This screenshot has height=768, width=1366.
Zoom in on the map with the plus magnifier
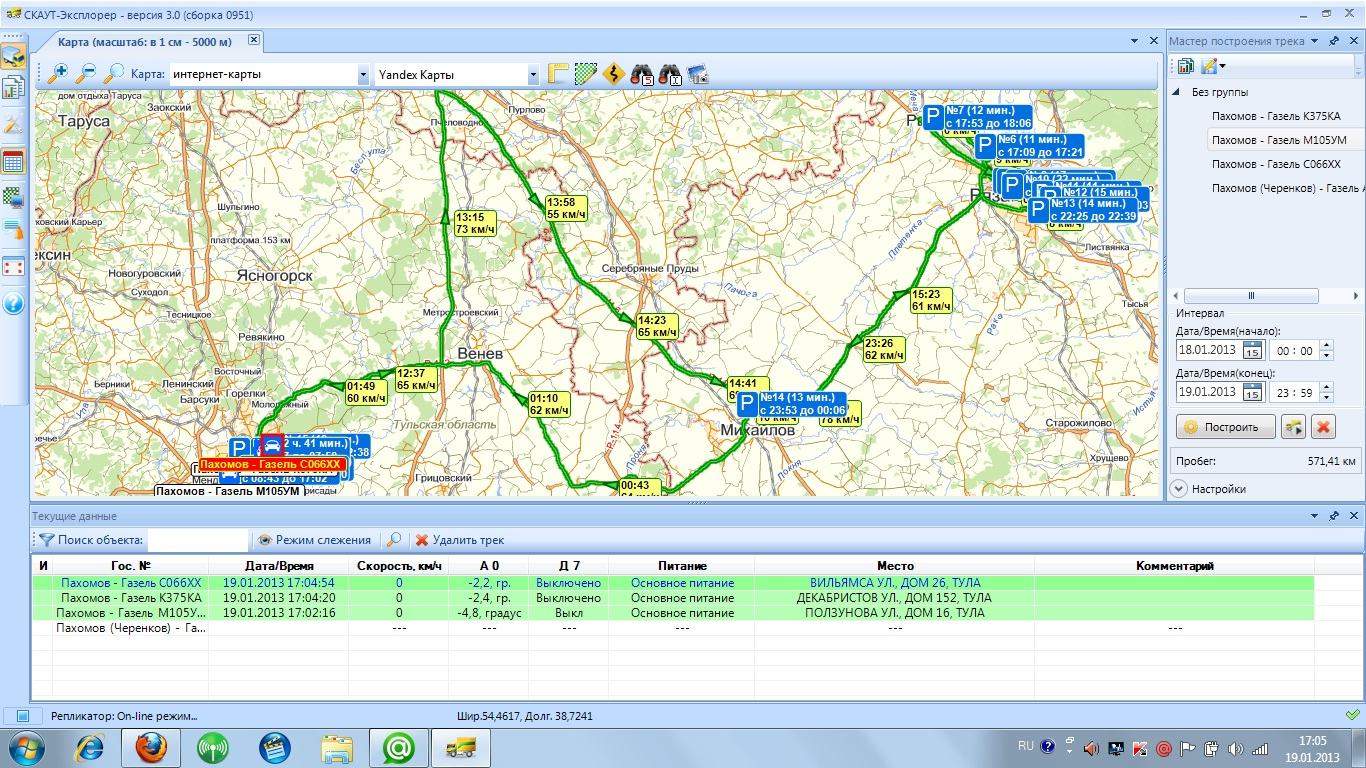[59, 73]
